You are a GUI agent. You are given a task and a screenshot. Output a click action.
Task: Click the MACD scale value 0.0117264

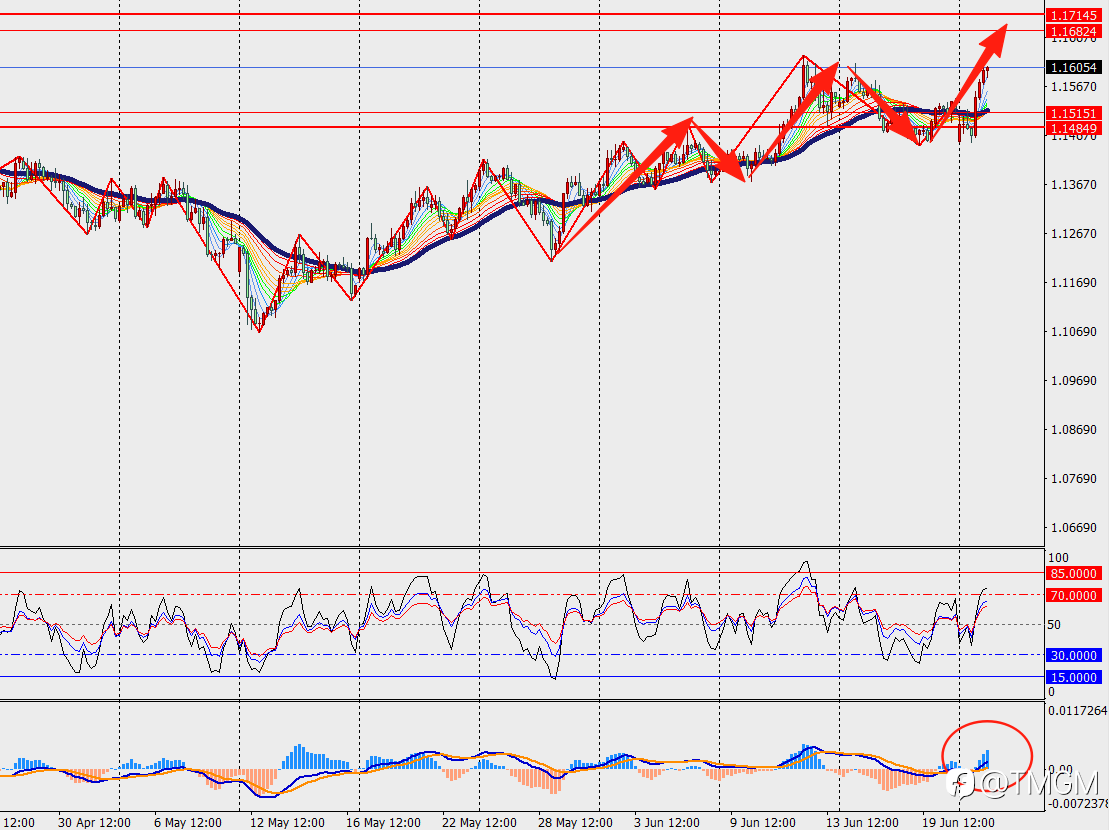(x=1078, y=710)
